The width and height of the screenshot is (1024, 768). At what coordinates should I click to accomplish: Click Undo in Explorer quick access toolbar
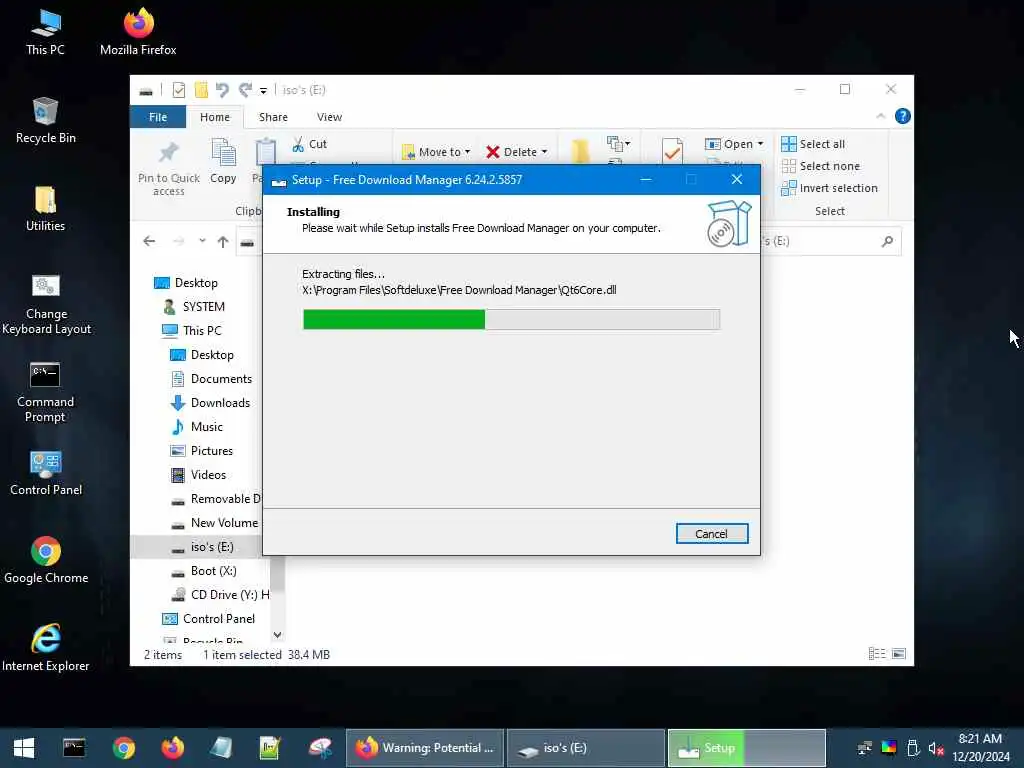pyautogui.click(x=222, y=90)
